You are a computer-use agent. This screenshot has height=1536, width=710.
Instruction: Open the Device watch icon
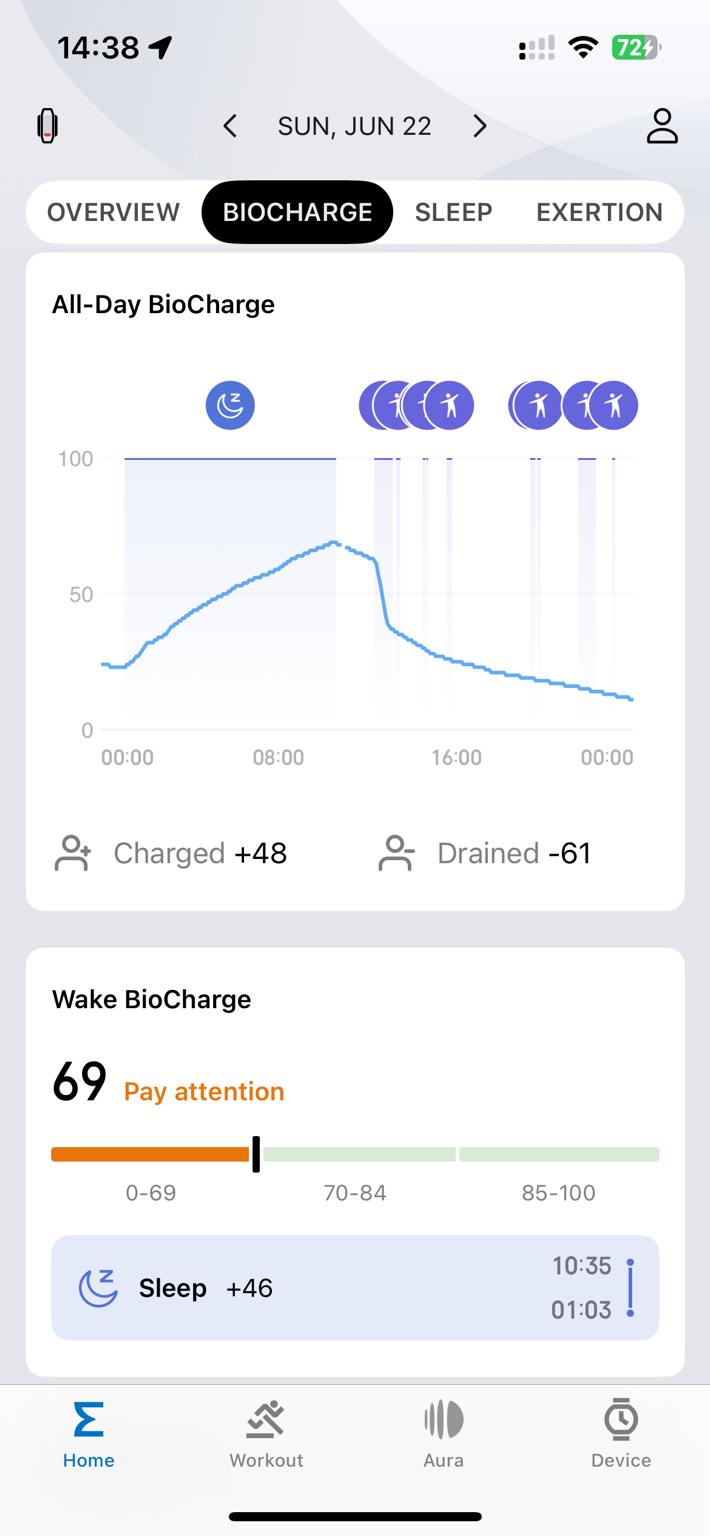(621, 1419)
